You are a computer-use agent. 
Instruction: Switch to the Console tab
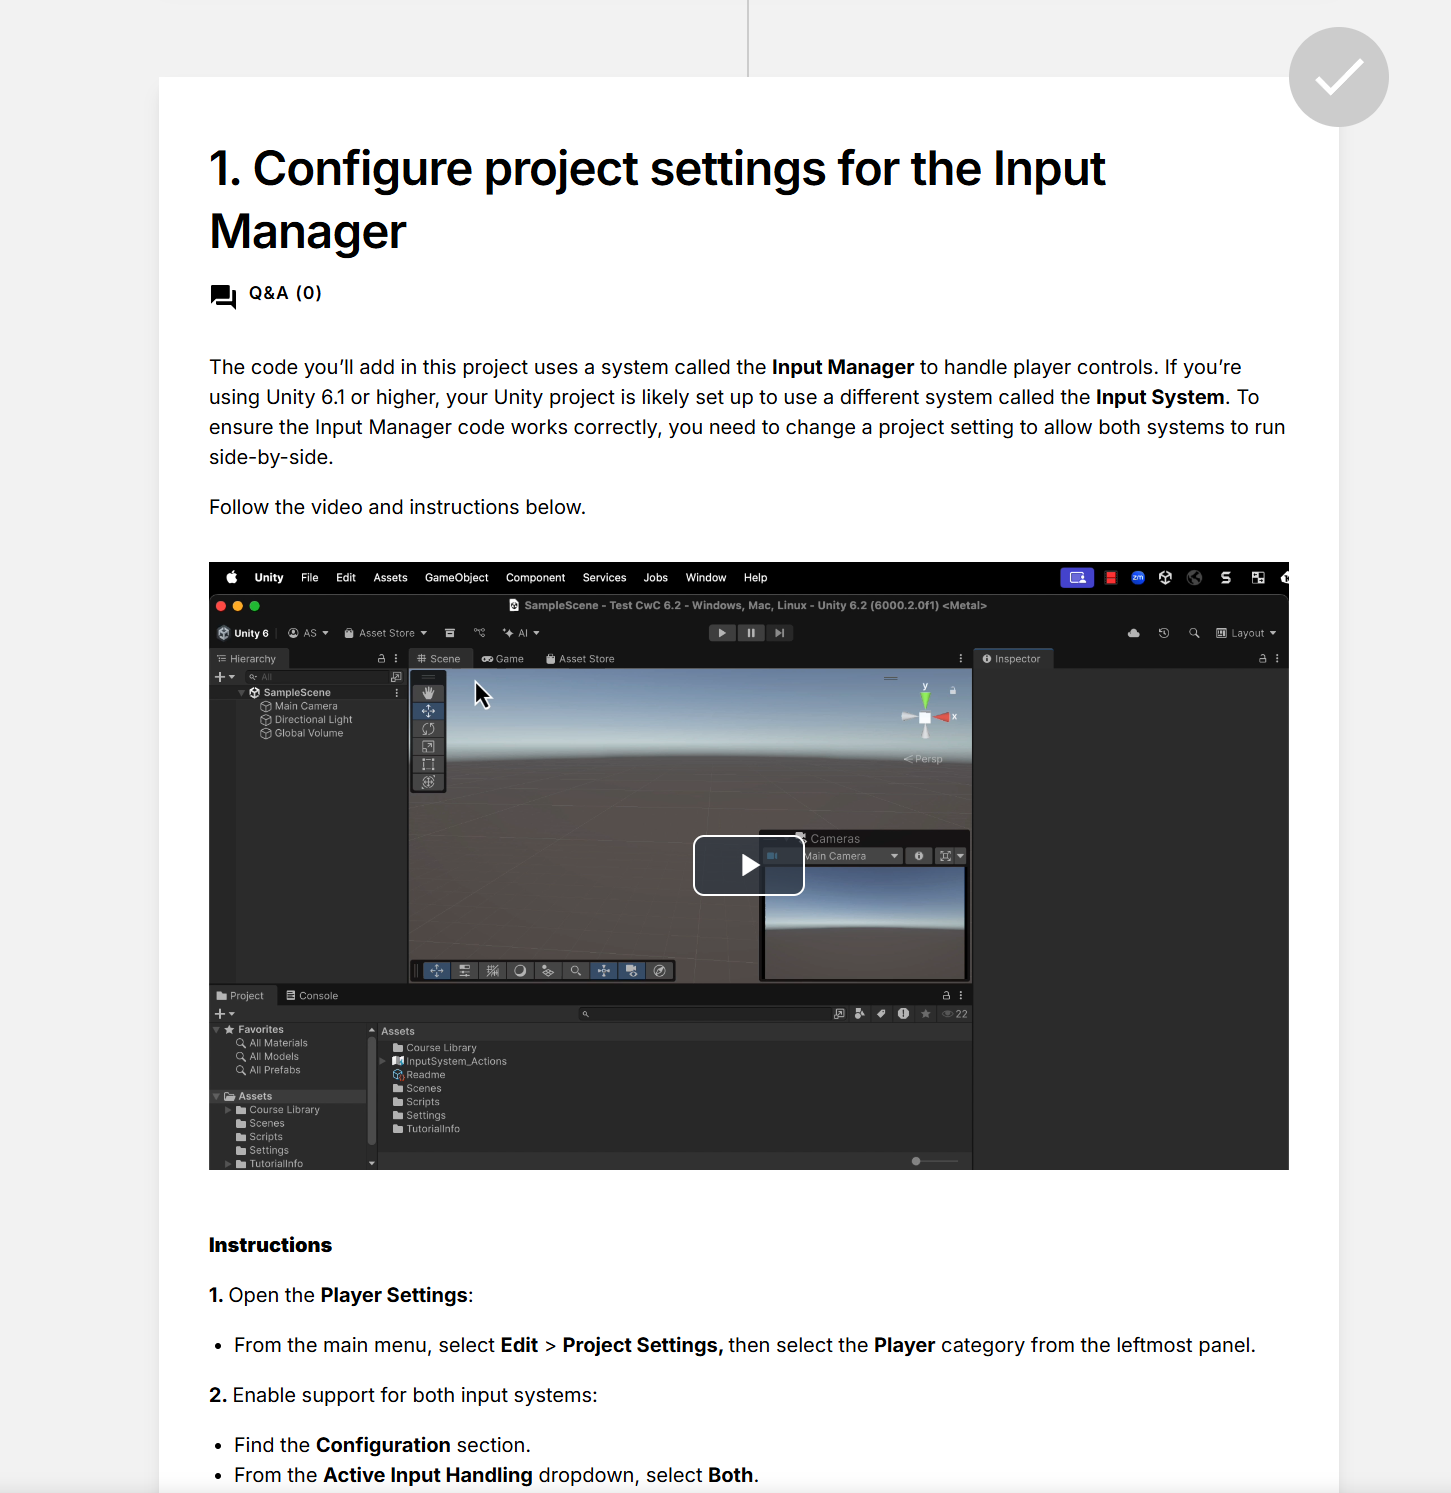(312, 996)
